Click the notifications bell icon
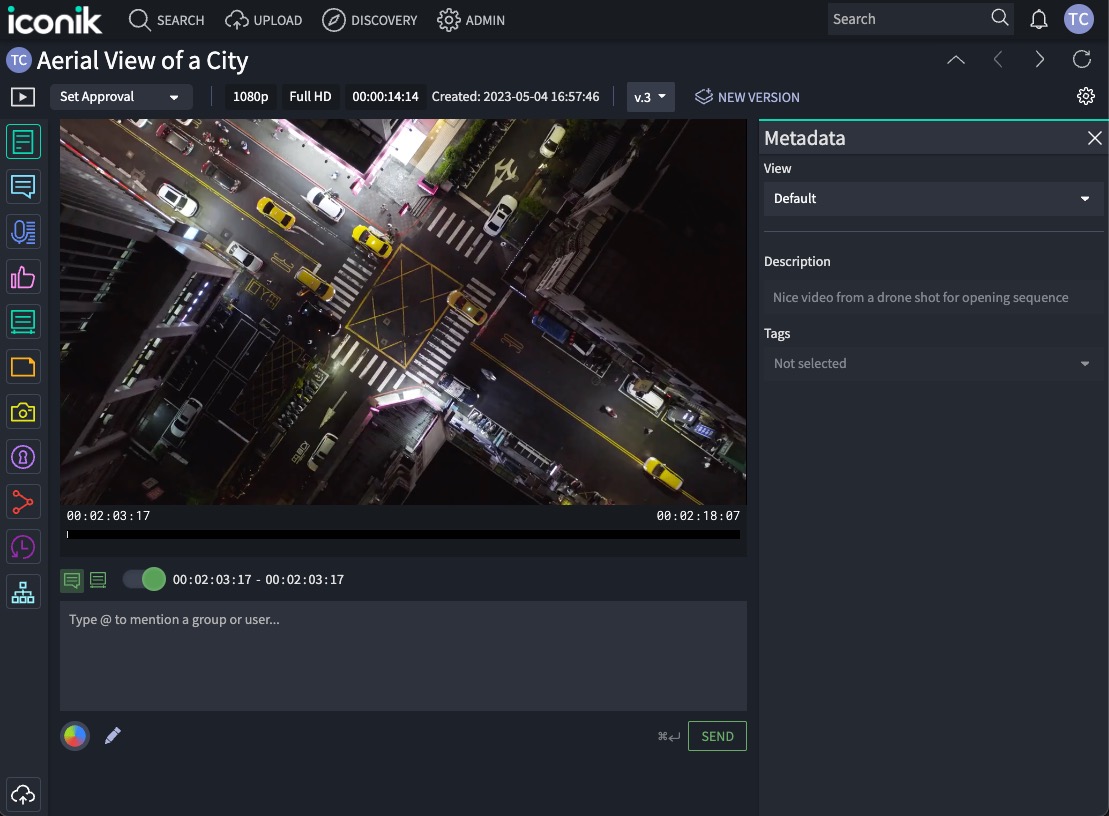This screenshot has height=816, width=1109. [1039, 19]
